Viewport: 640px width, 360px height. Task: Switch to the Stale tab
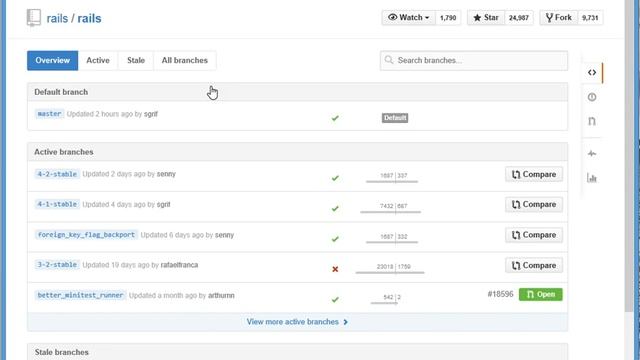click(136, 60)
